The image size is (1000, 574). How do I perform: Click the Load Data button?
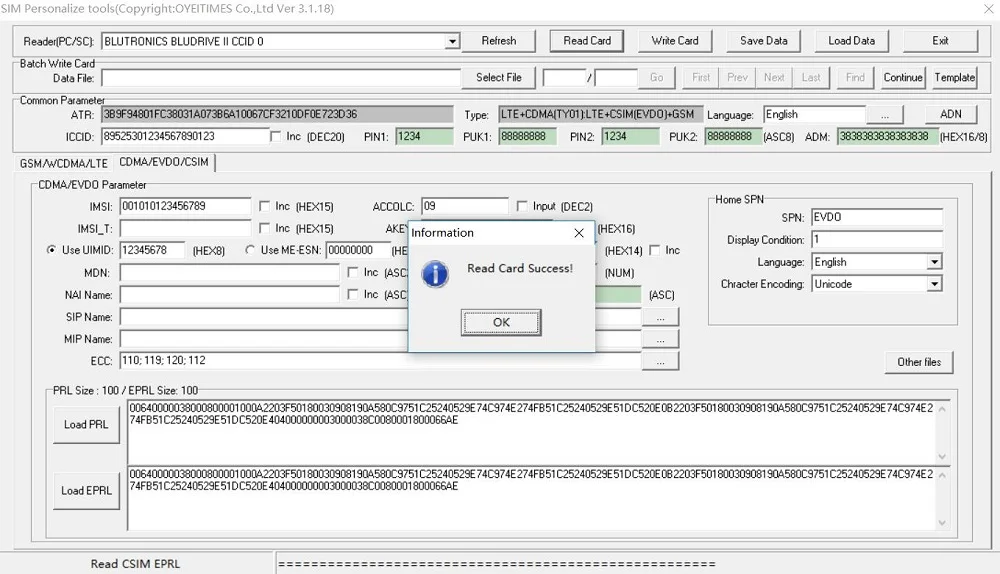coord(851,41)
